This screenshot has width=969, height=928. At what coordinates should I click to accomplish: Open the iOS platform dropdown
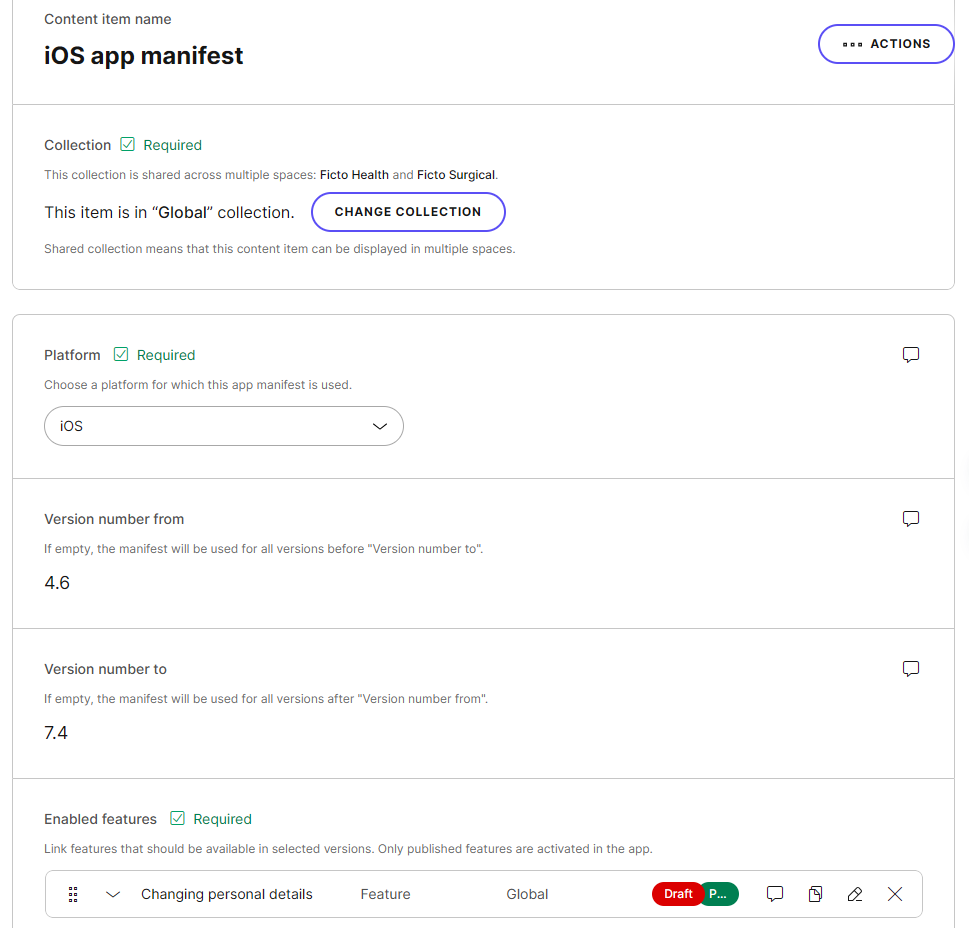pos(223,426)
